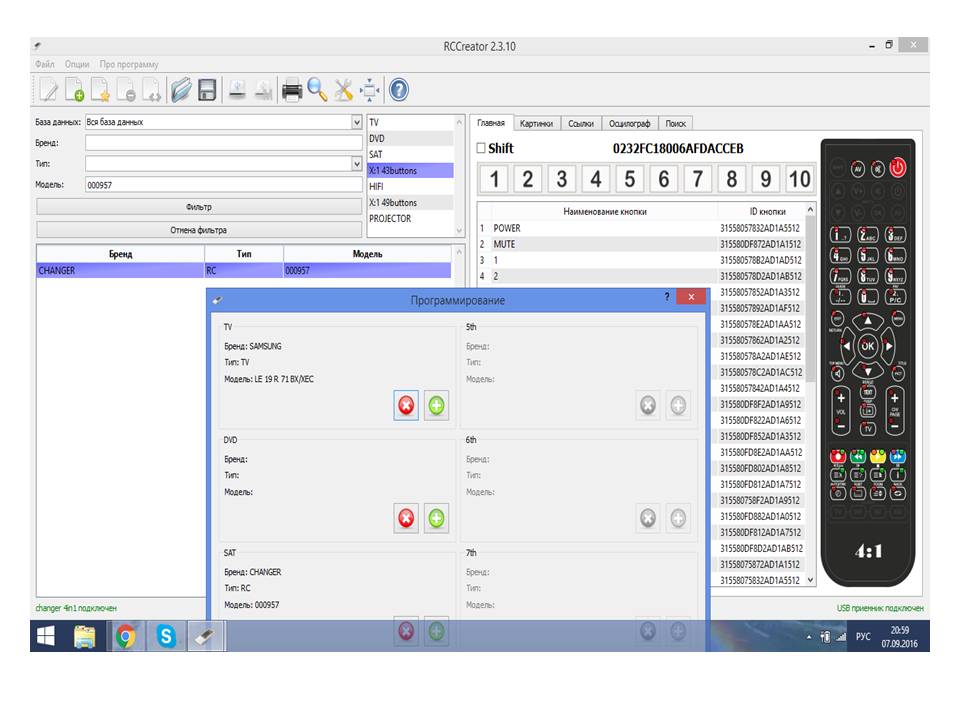Viewport: 960px width, 720px height.
Task: Open the Осцилограф tab
Action: [630, 123]
